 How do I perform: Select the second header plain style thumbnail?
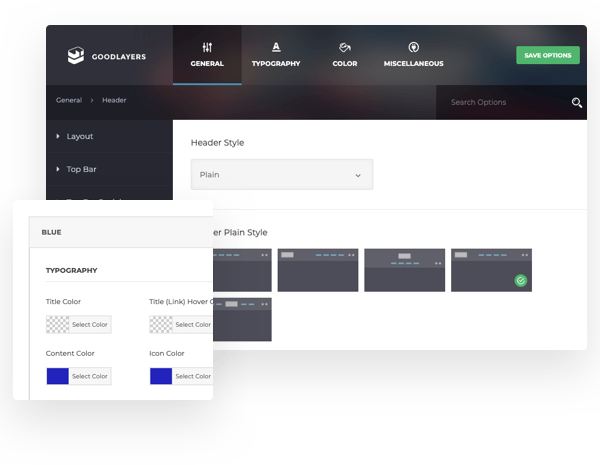[x=317, y=270]
